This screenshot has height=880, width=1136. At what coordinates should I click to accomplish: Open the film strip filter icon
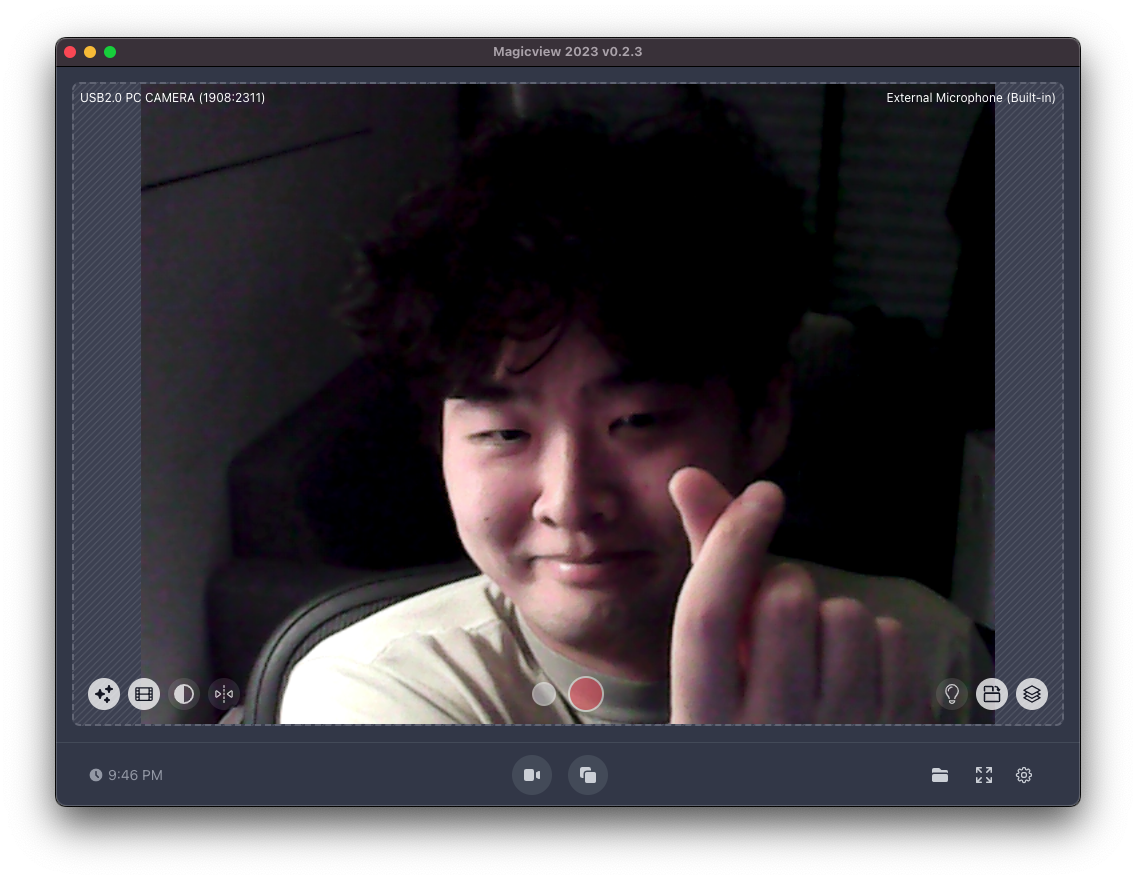[x=144, y=694]
